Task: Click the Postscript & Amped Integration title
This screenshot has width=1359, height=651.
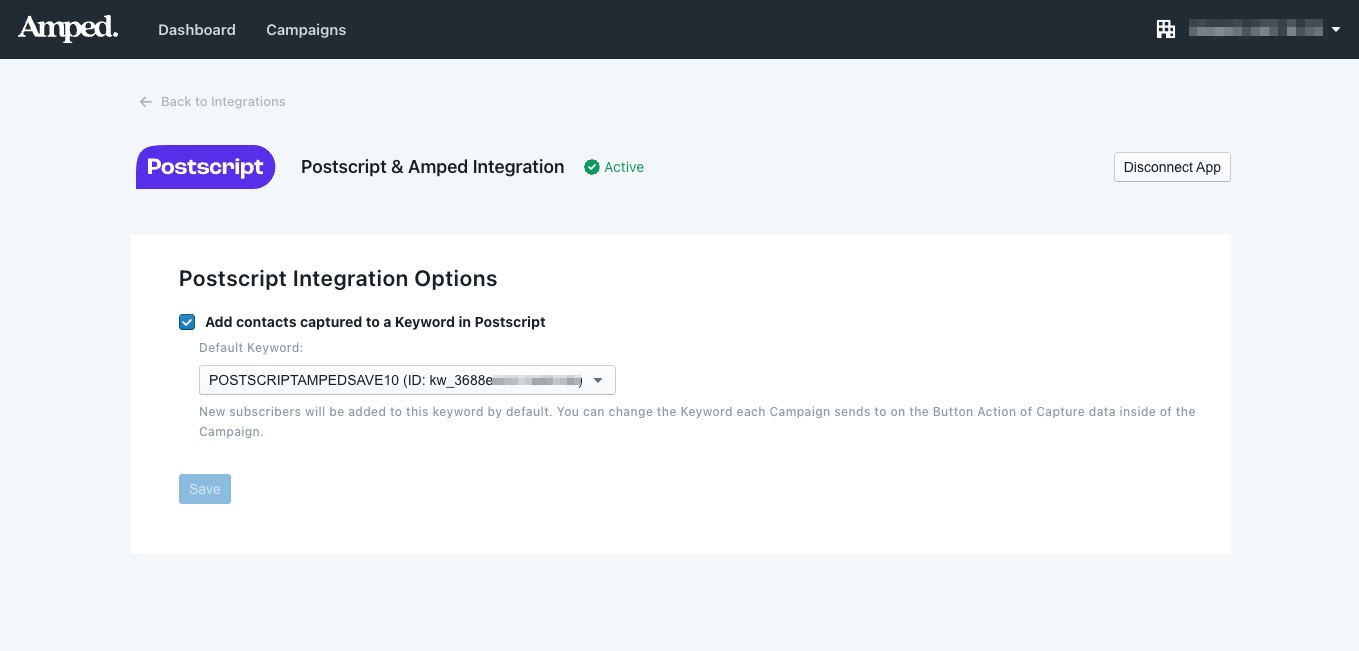Action: 433,167
